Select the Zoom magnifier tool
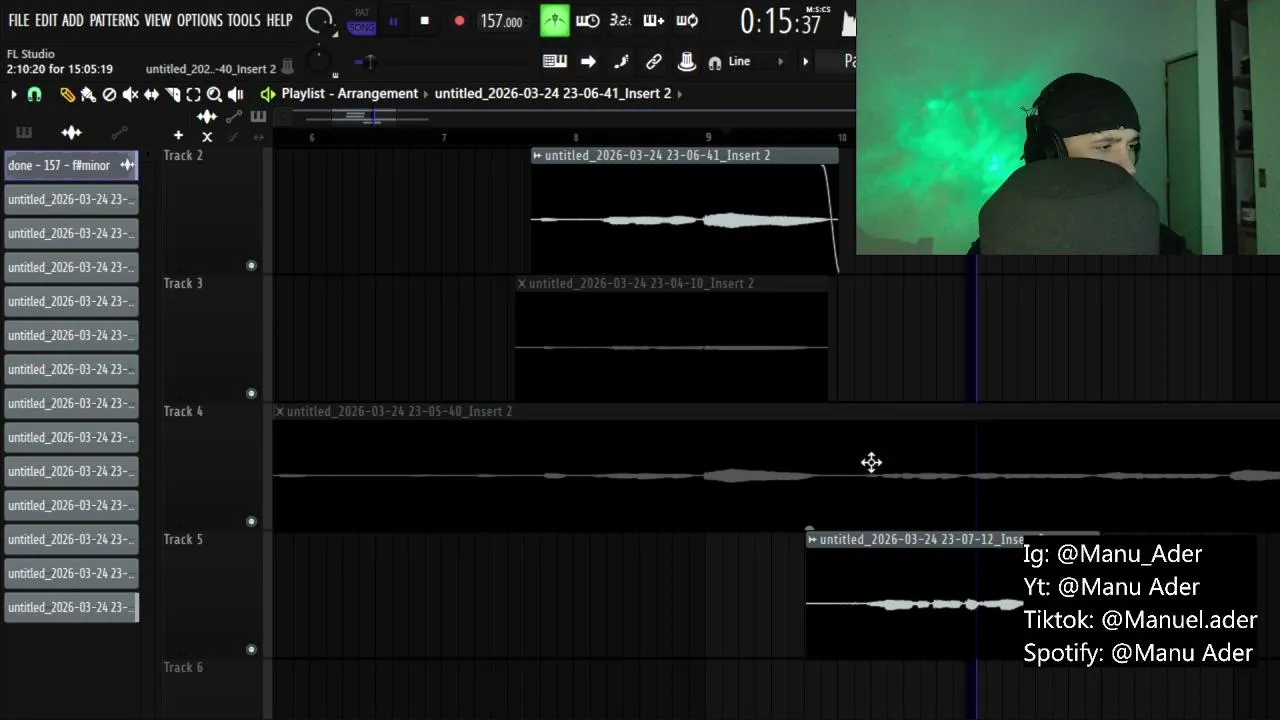 [214, 94]
